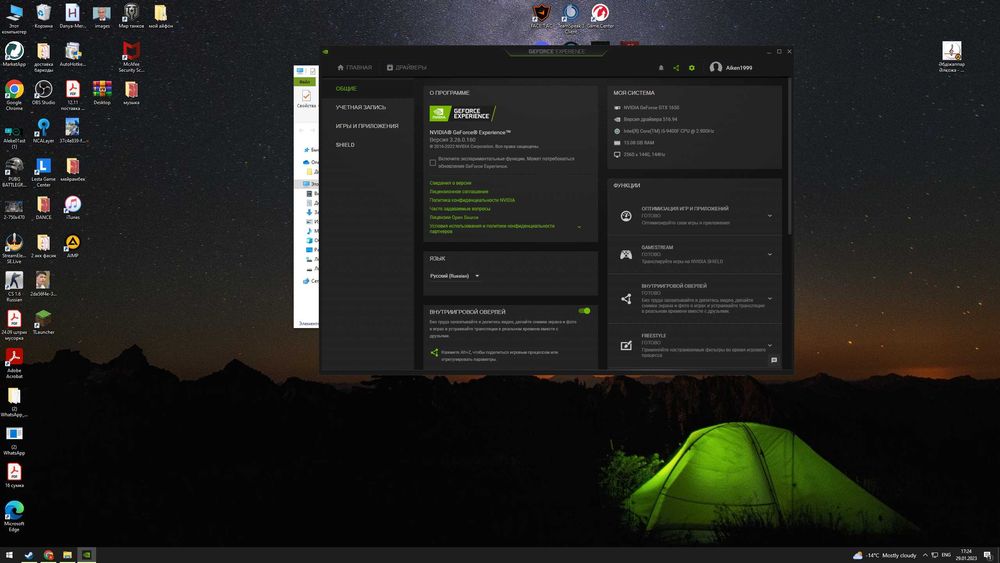The image size is (1000, 563).
Task: Select Общие in settings sidebar
Action: (346, 89)
